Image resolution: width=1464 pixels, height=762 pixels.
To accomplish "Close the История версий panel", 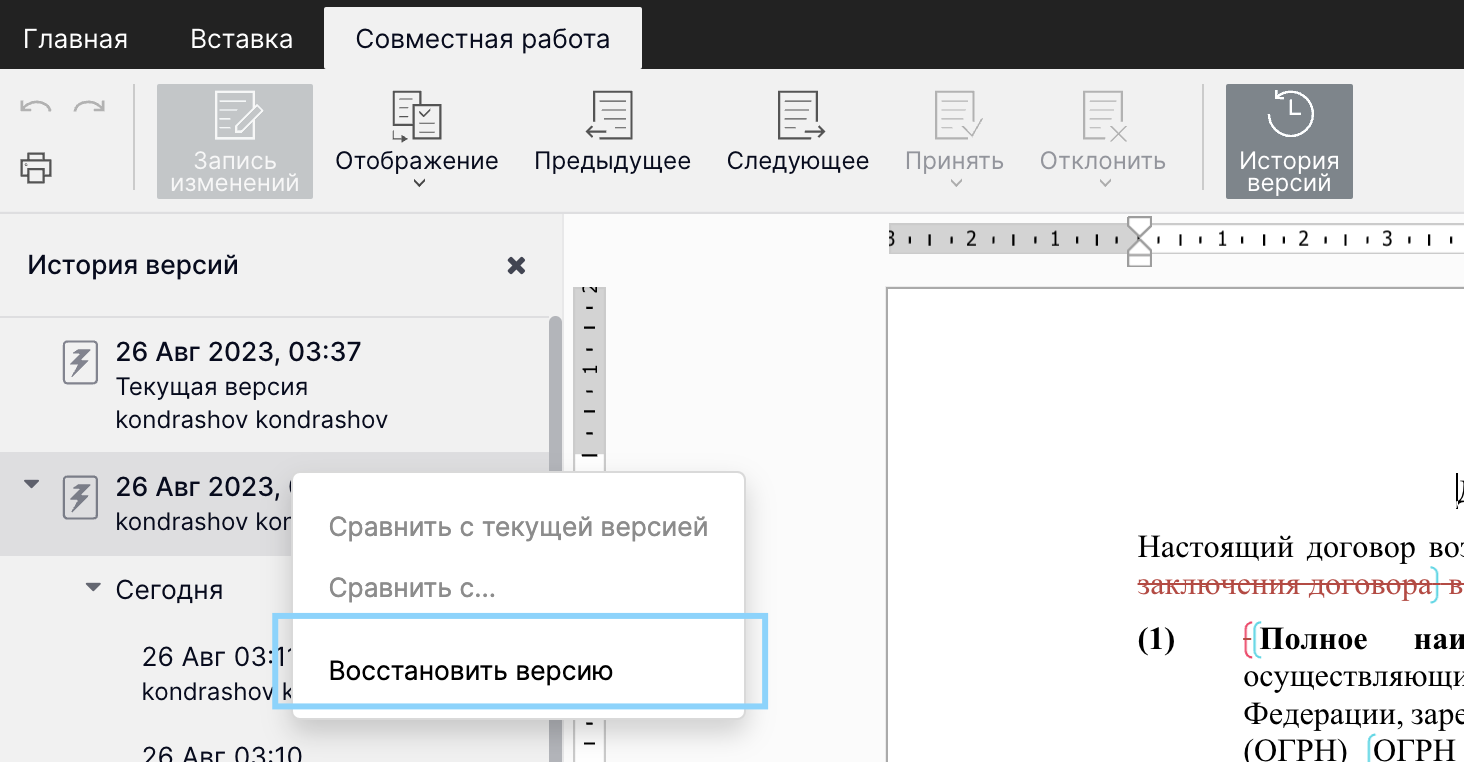I will (516, 266).
